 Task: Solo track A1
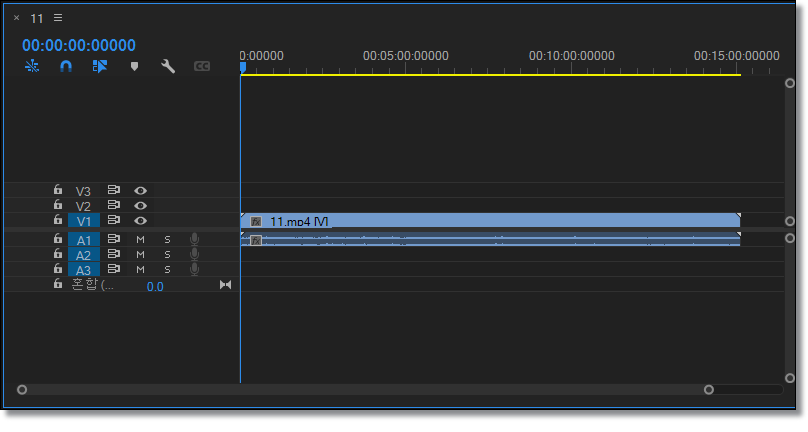(167, 240)
